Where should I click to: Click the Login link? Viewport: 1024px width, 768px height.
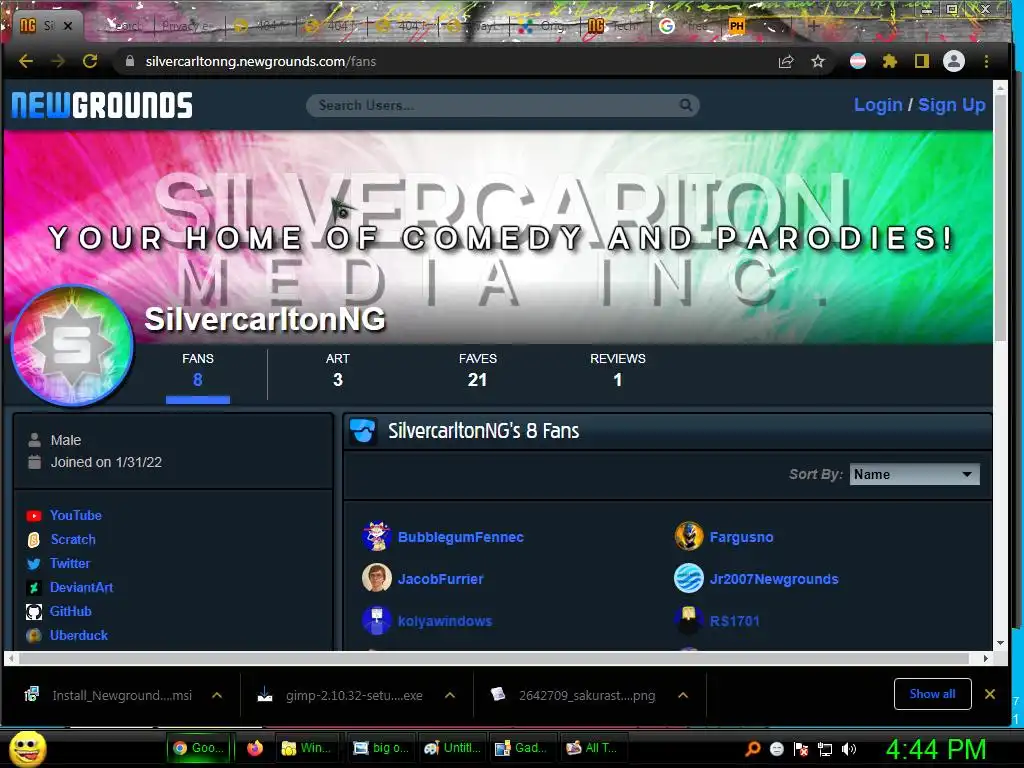point(878,105)
